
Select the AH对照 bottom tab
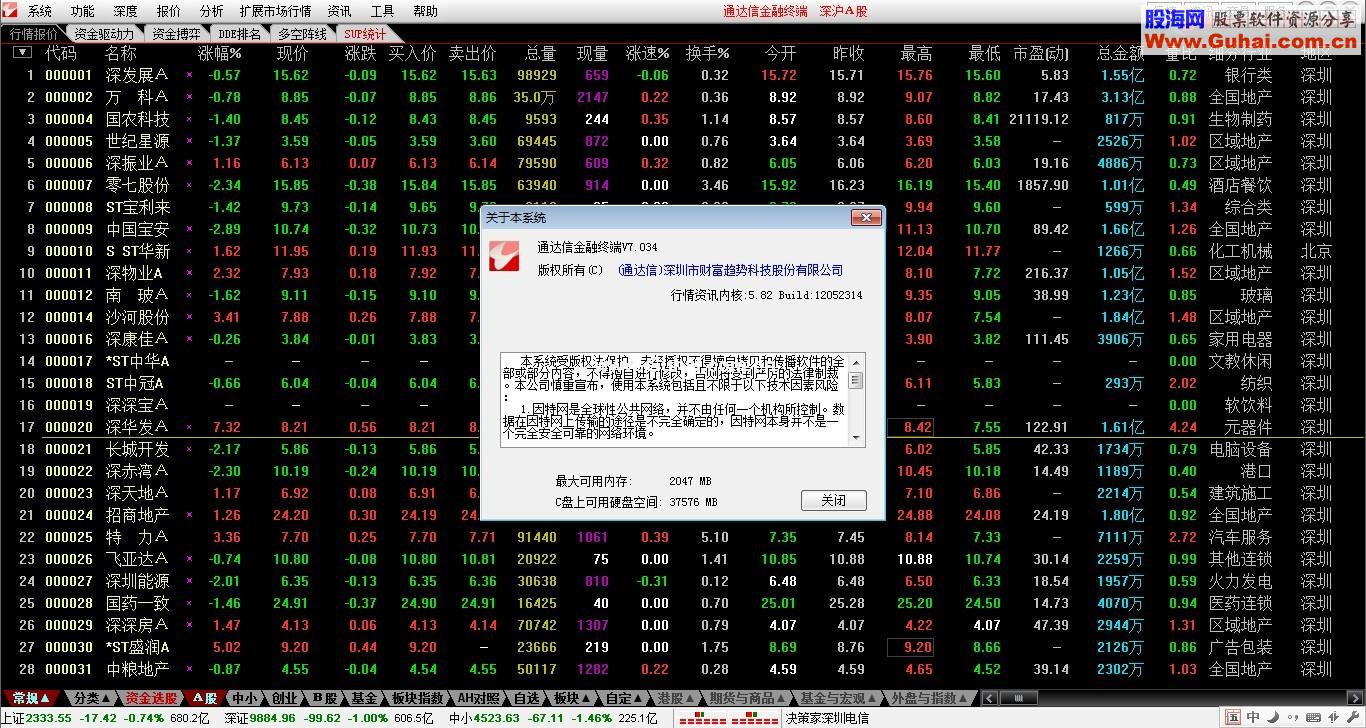click(478, 698)
